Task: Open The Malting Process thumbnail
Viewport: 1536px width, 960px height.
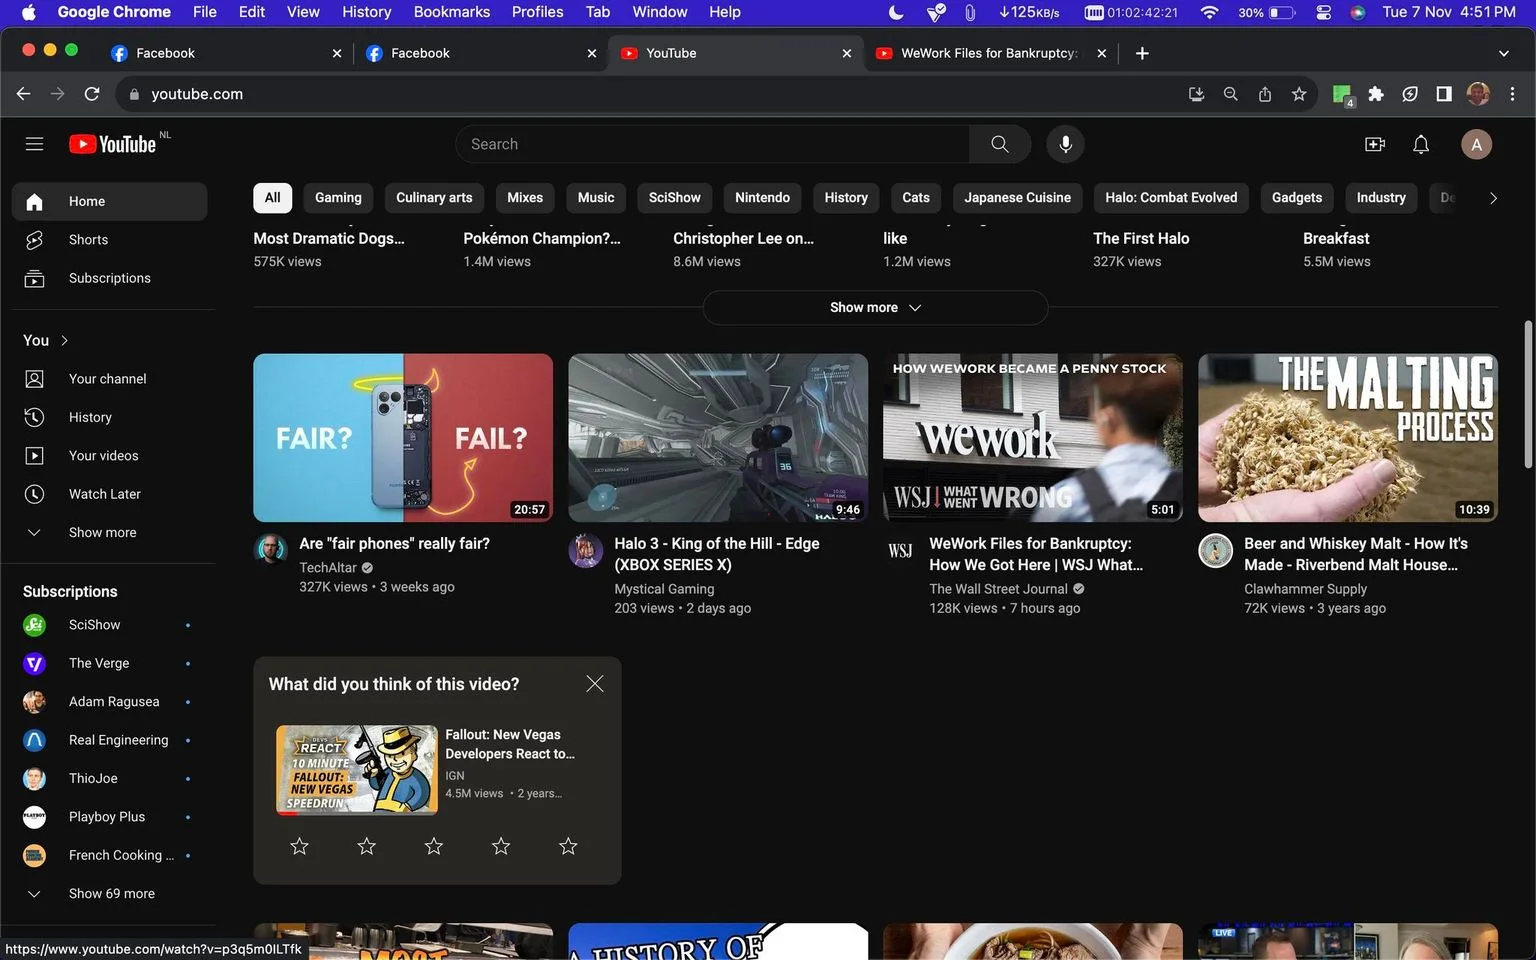Action: tap(1348, 438)
